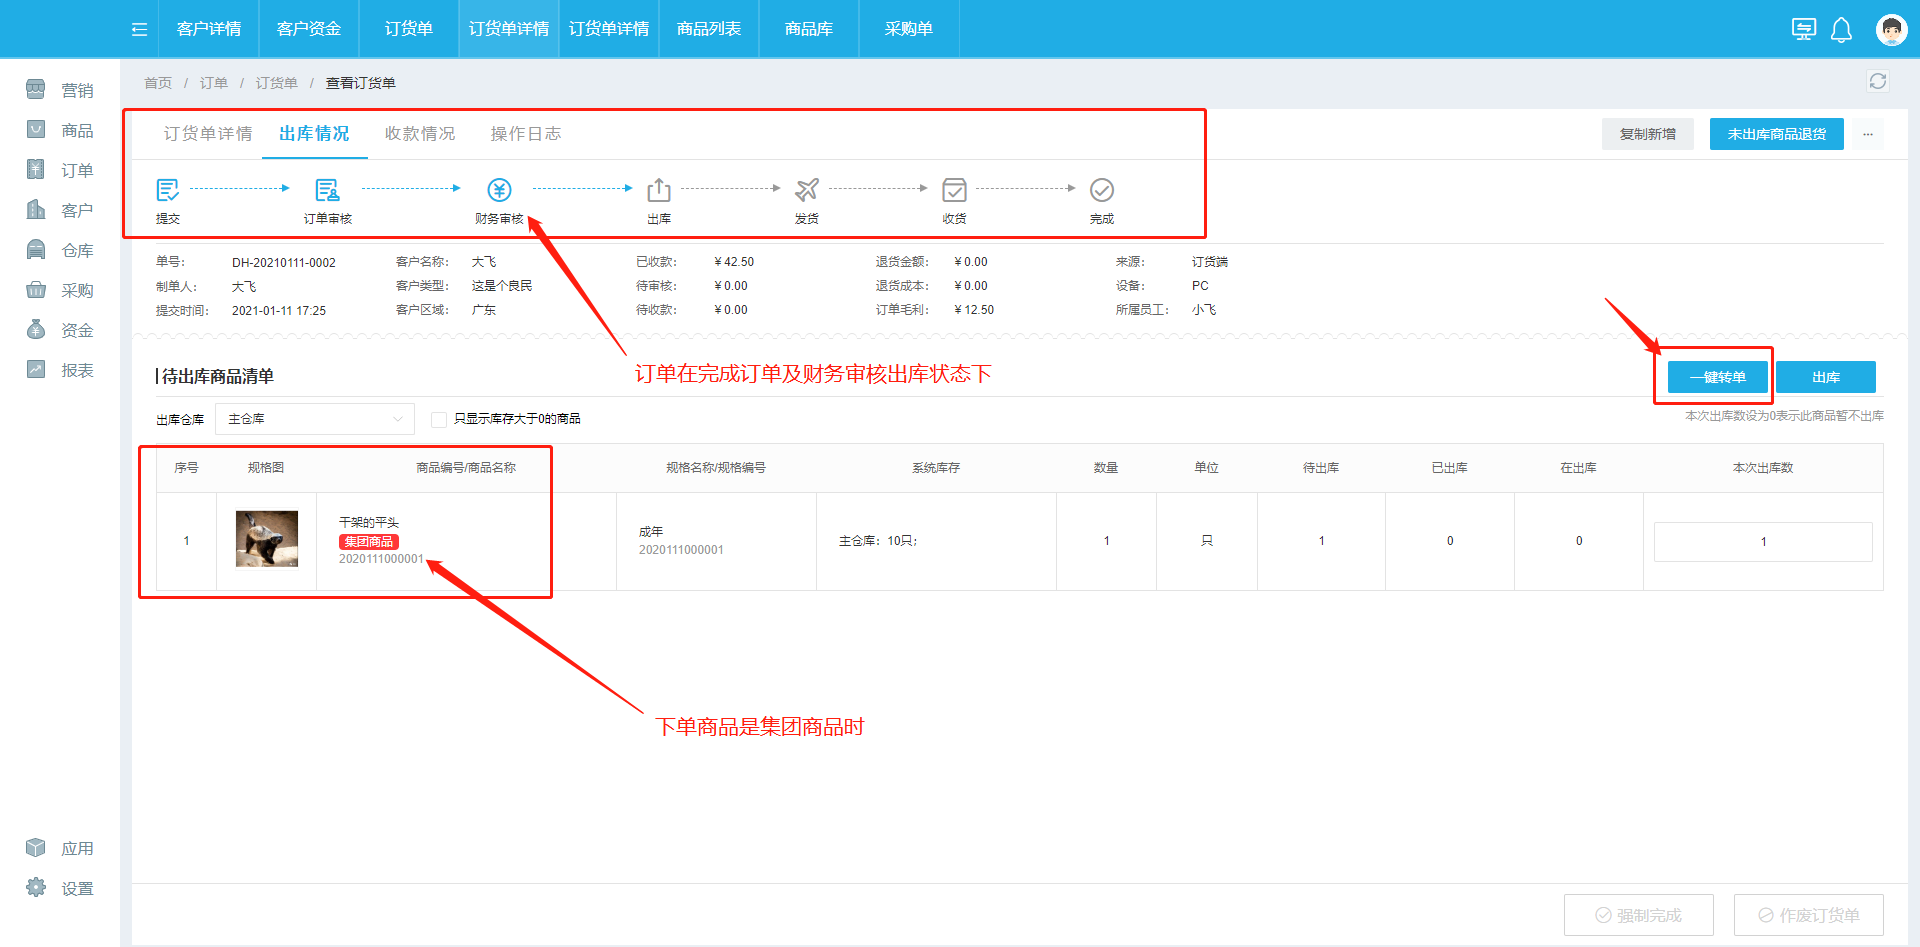The width and height of the screenshot is (1920, 947).
Task: Switch to the 操作日志 tab
Action: [x=525, y=134]
